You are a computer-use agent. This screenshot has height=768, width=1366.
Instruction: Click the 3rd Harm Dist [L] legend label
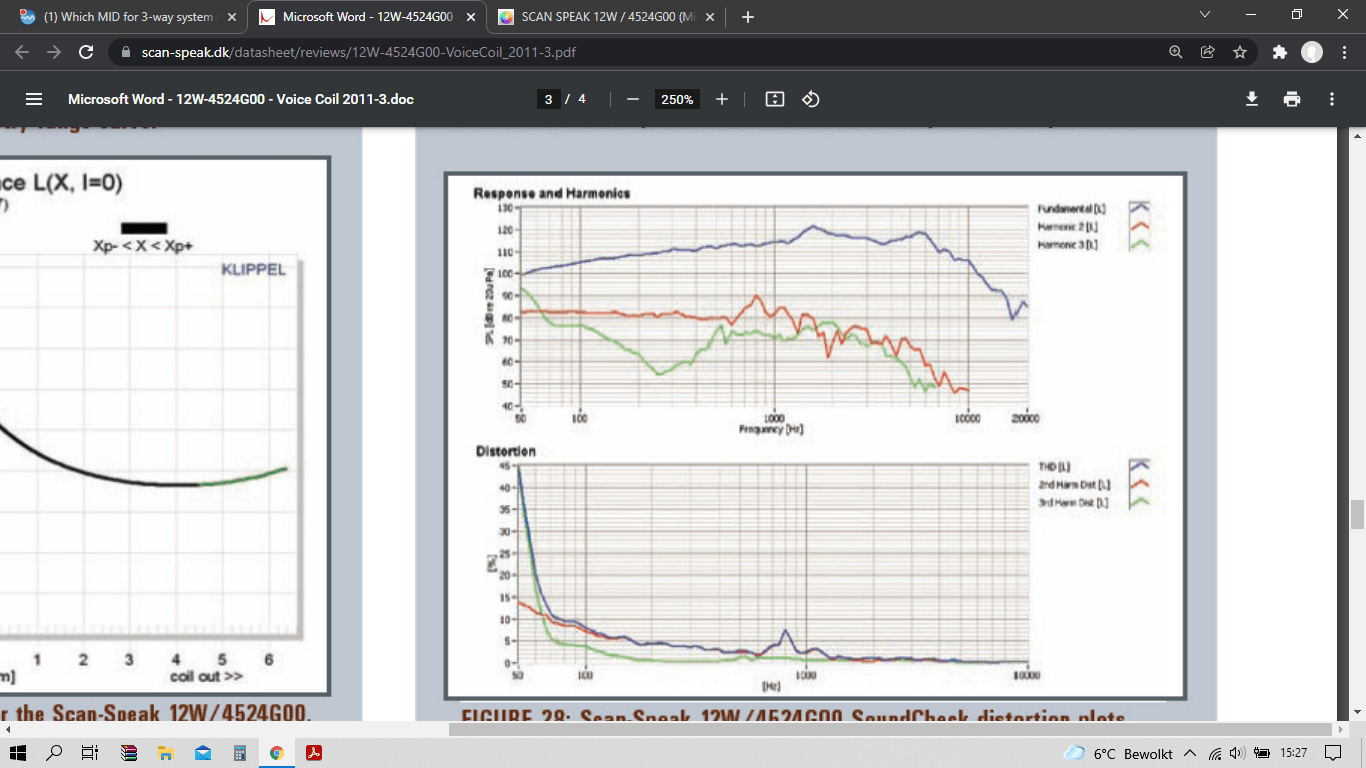coord(1074,502)
